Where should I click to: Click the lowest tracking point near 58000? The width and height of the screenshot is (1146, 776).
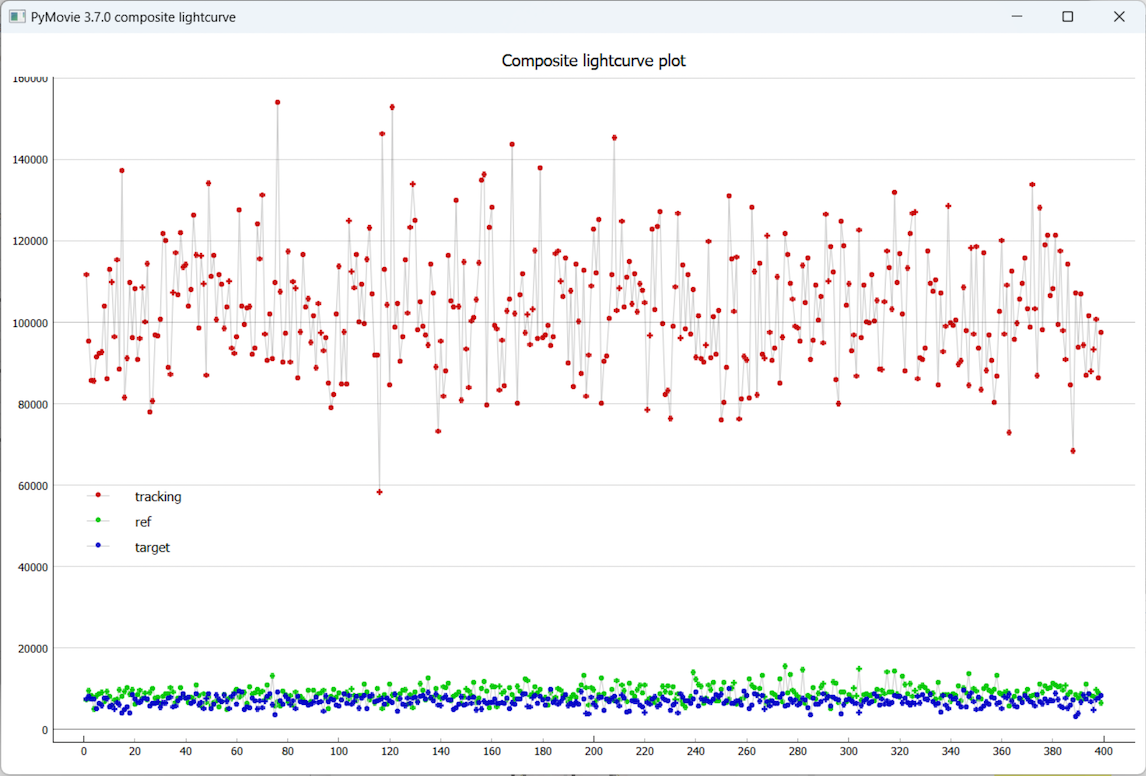pos(379,492)
